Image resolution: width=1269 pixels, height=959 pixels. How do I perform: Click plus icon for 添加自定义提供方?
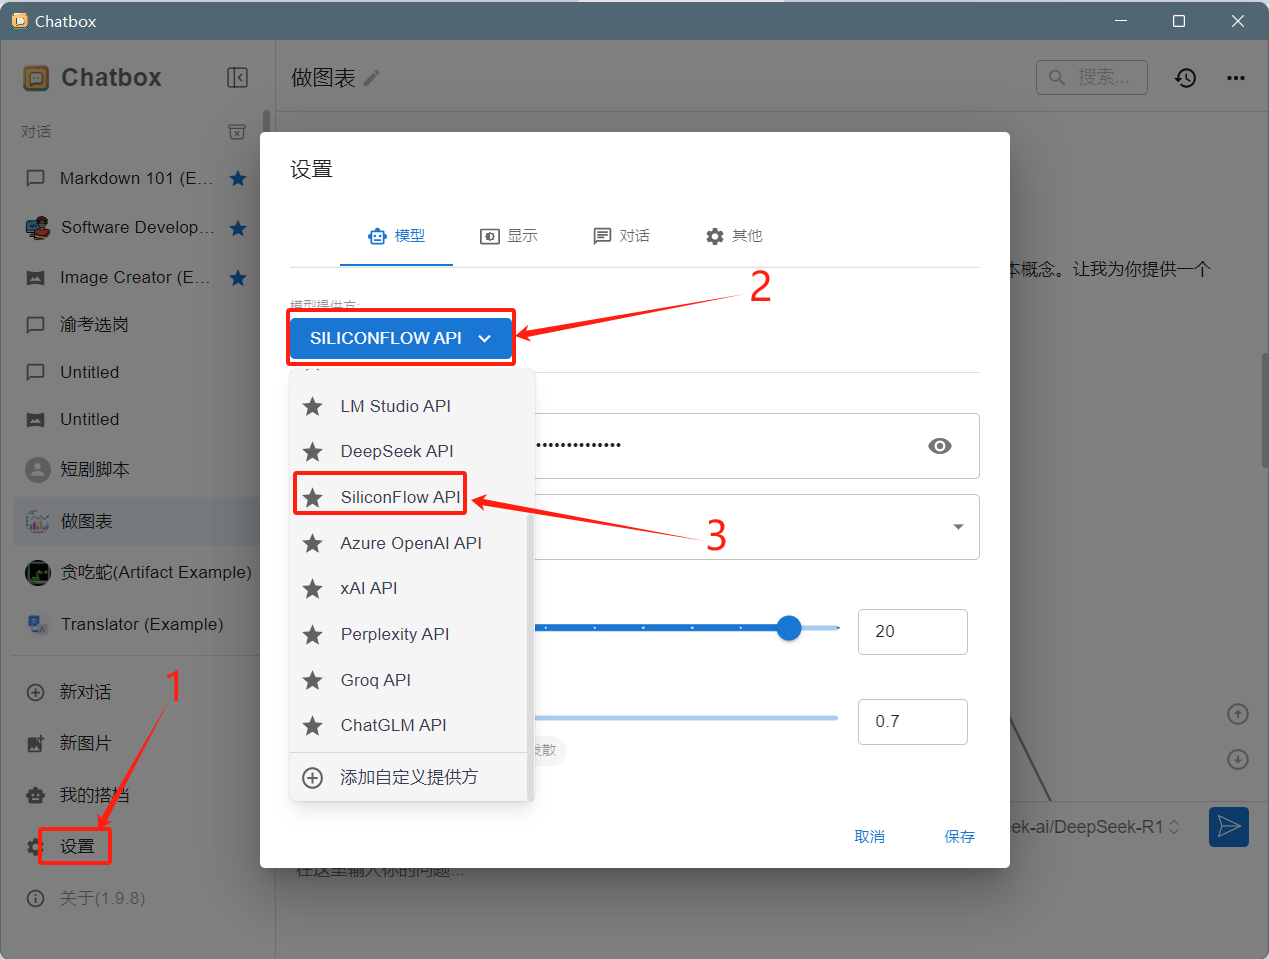(x=313, y=777)
